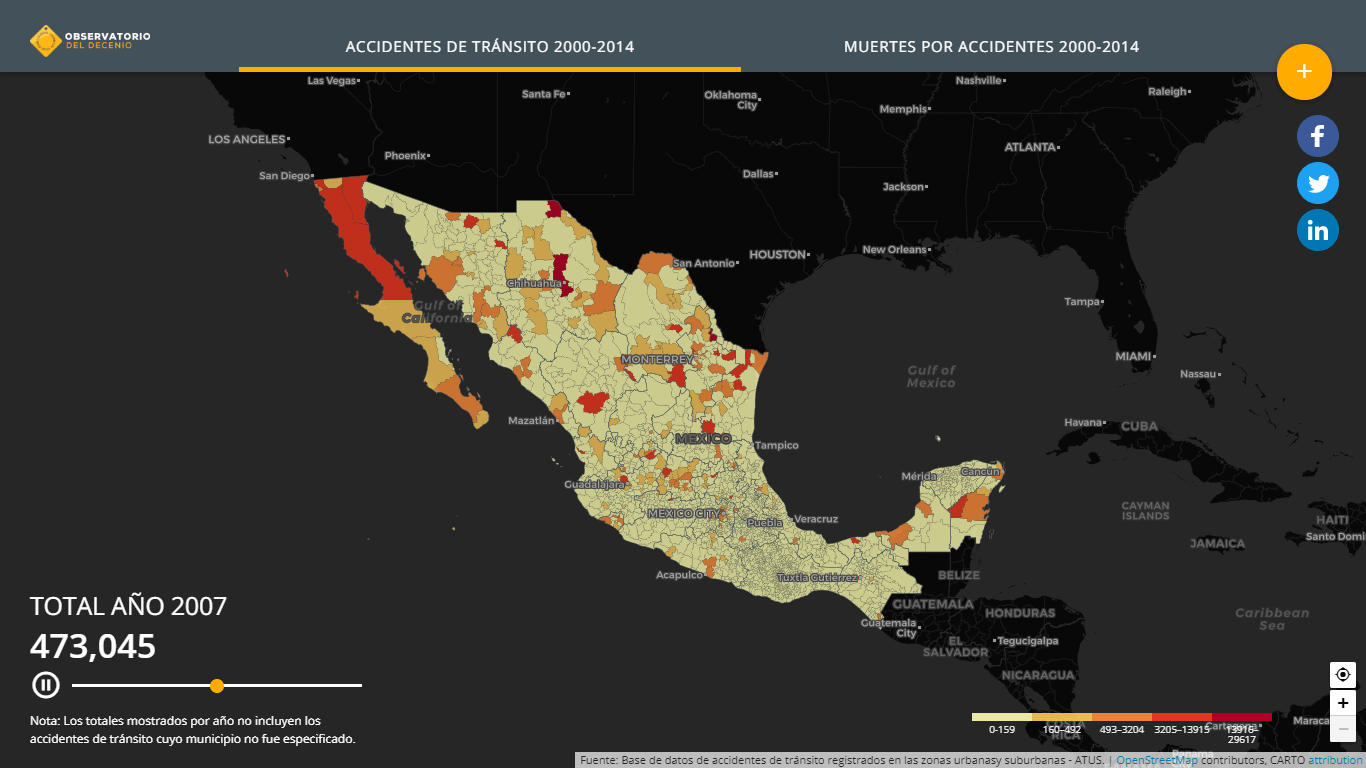Click the 3205-13915 red legend swatch

point(1181,717)
